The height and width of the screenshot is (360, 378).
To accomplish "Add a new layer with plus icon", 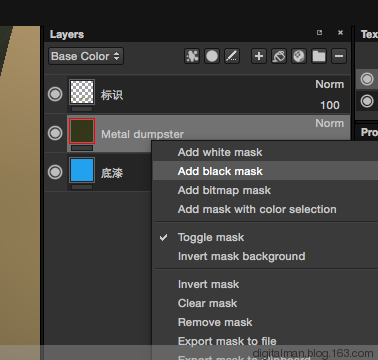I will [x=259, y=56].
